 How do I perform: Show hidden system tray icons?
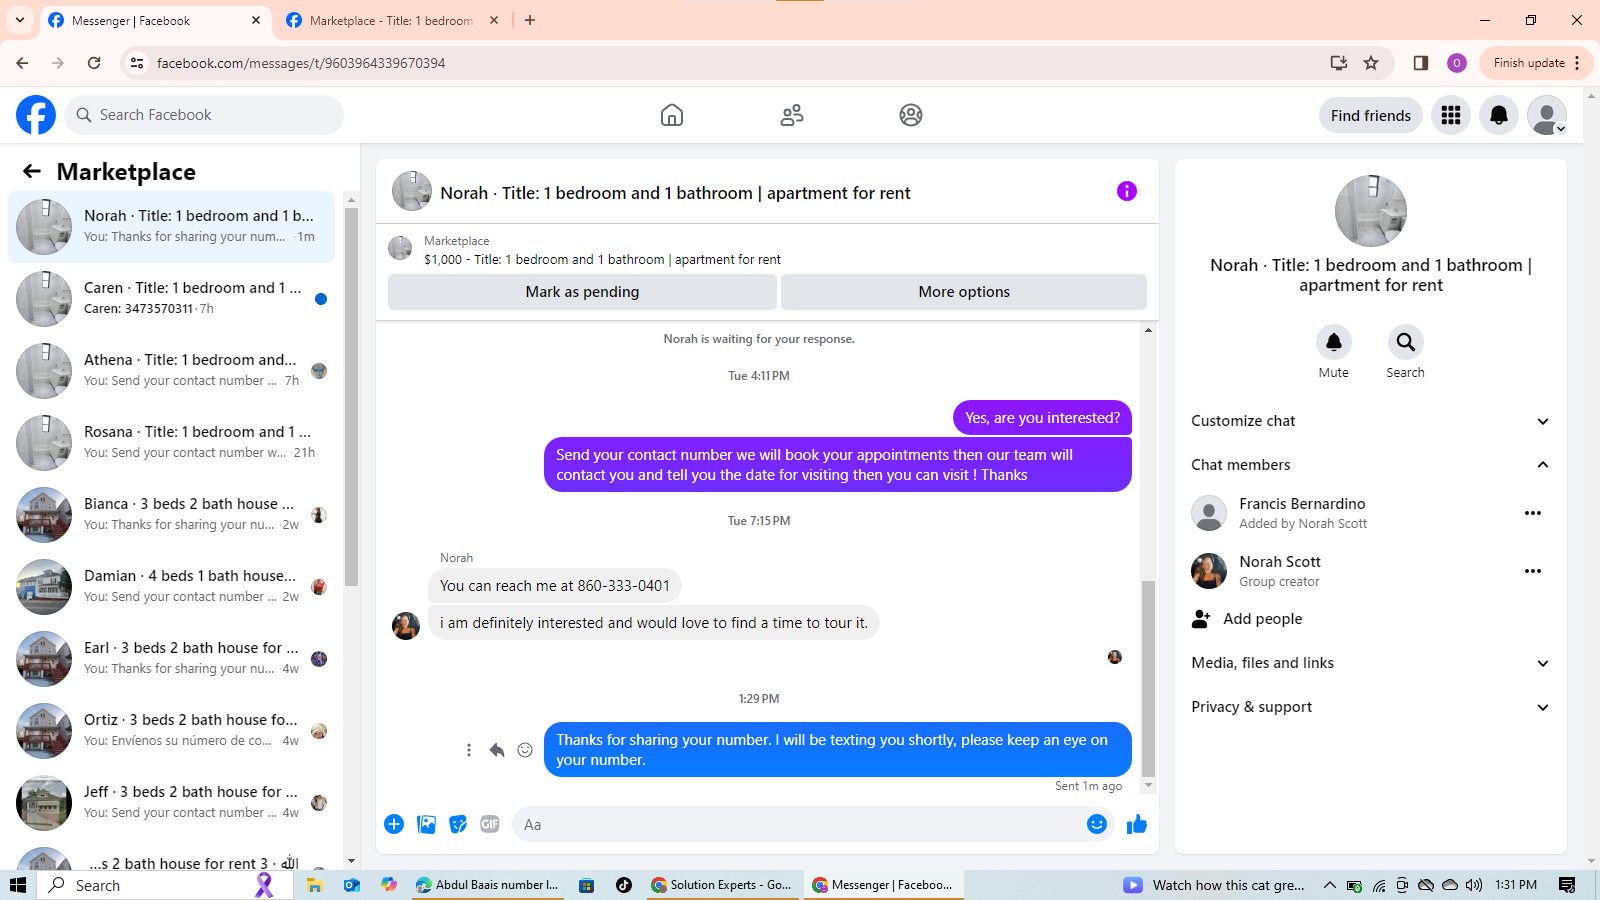pos(1330,885)
